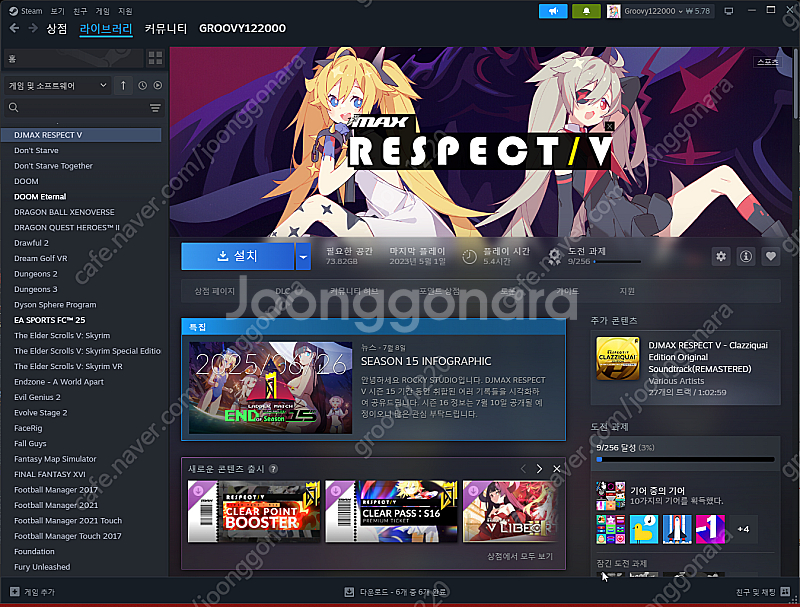The height and width of the screenshot is (607, 800).
Task: Toggle sort order with the up arrow
Action: 123,86
